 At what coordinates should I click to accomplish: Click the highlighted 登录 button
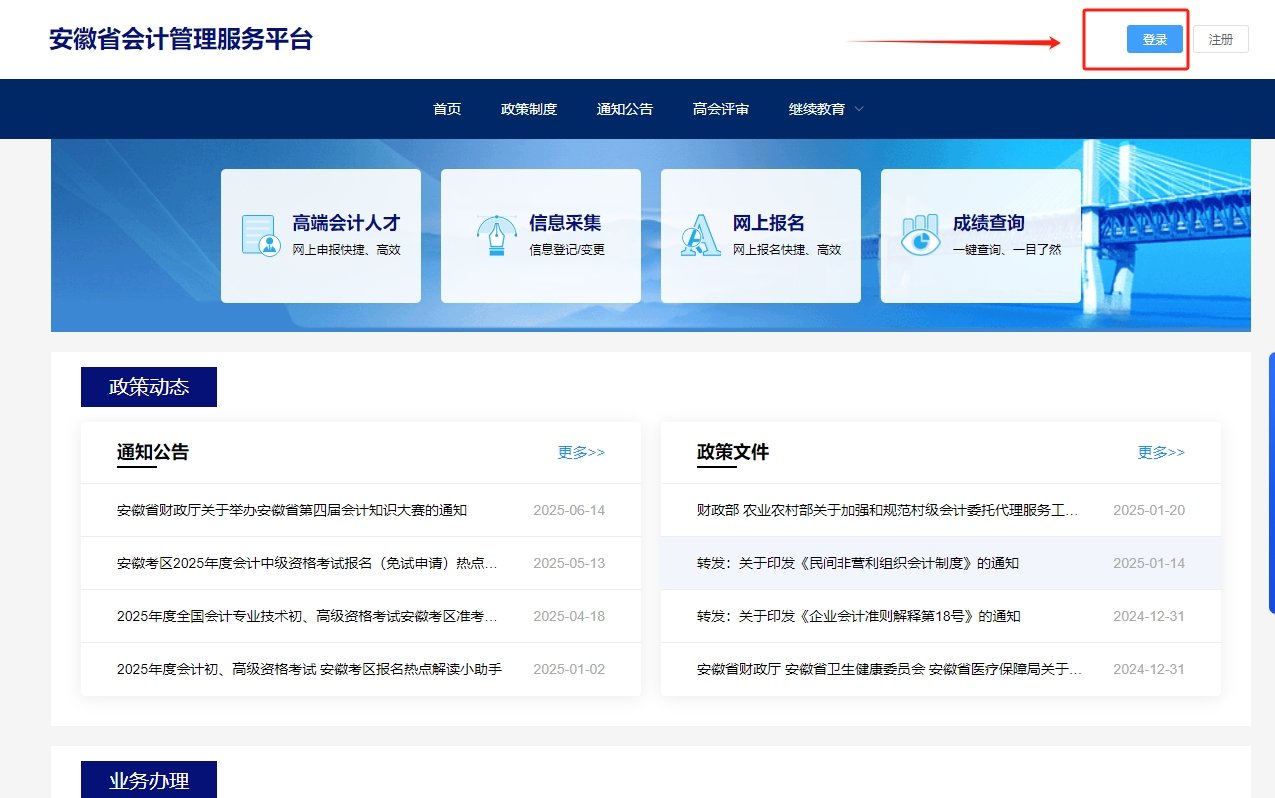(1154, 38)
